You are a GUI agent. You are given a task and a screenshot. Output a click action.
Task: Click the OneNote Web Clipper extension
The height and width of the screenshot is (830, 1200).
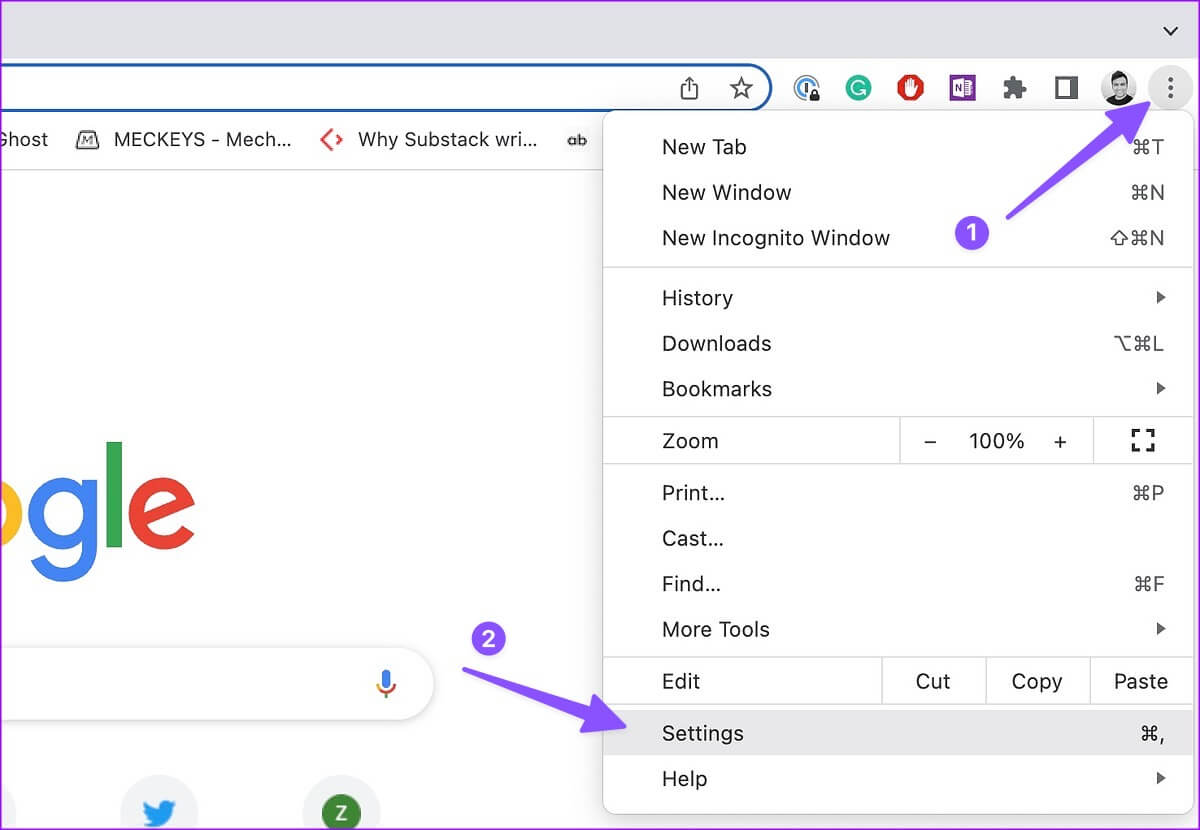[x=962, y=89]
